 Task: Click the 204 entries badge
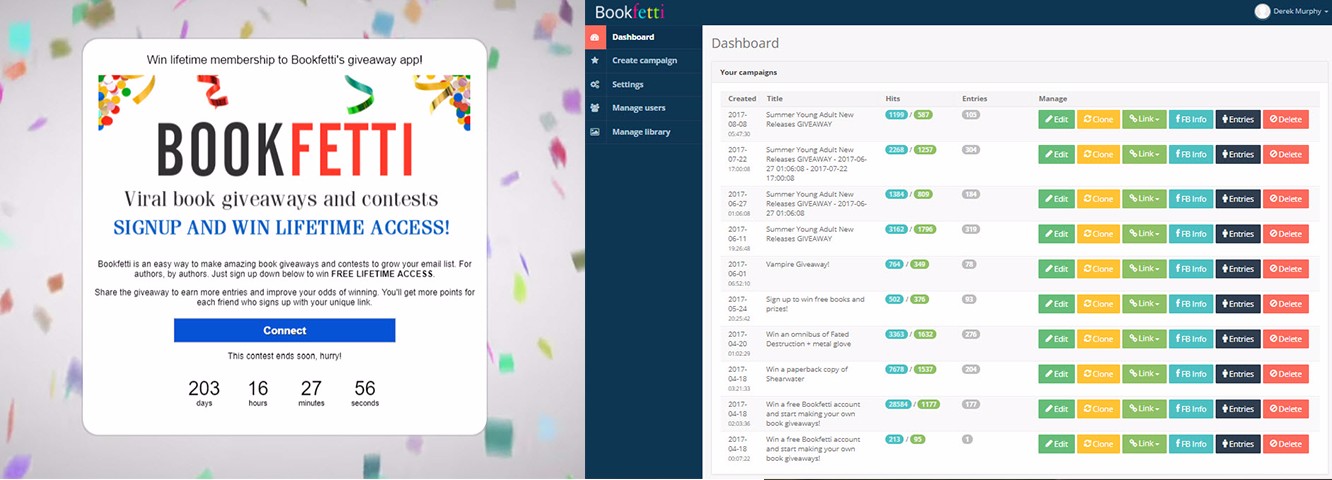[x=971, y=370]
